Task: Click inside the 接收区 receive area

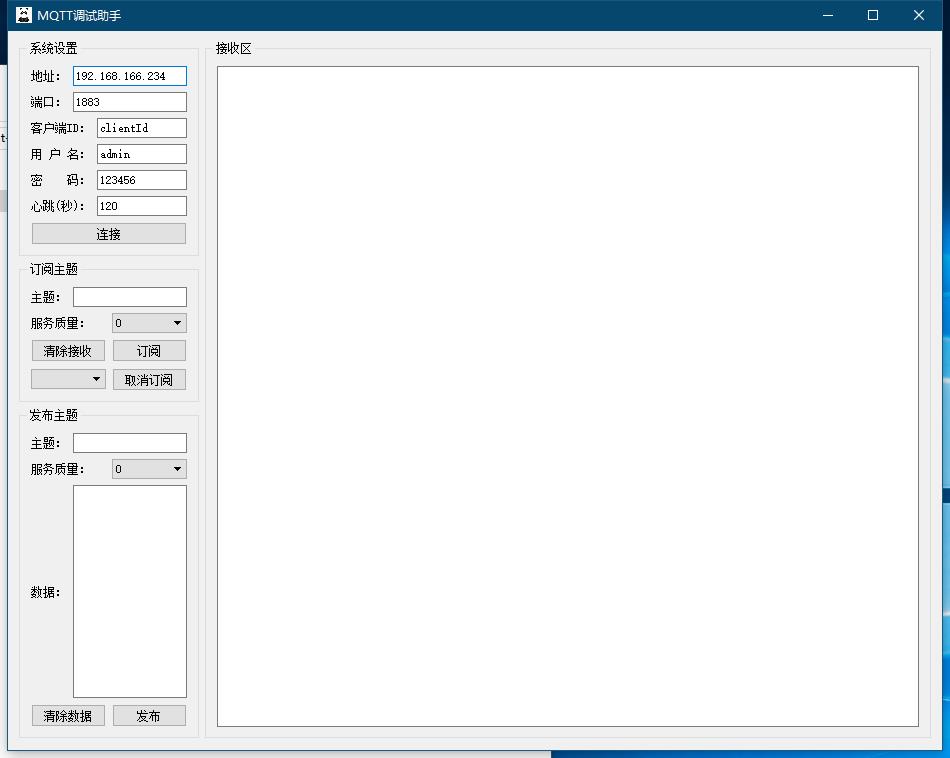Action: coord(568,396)
